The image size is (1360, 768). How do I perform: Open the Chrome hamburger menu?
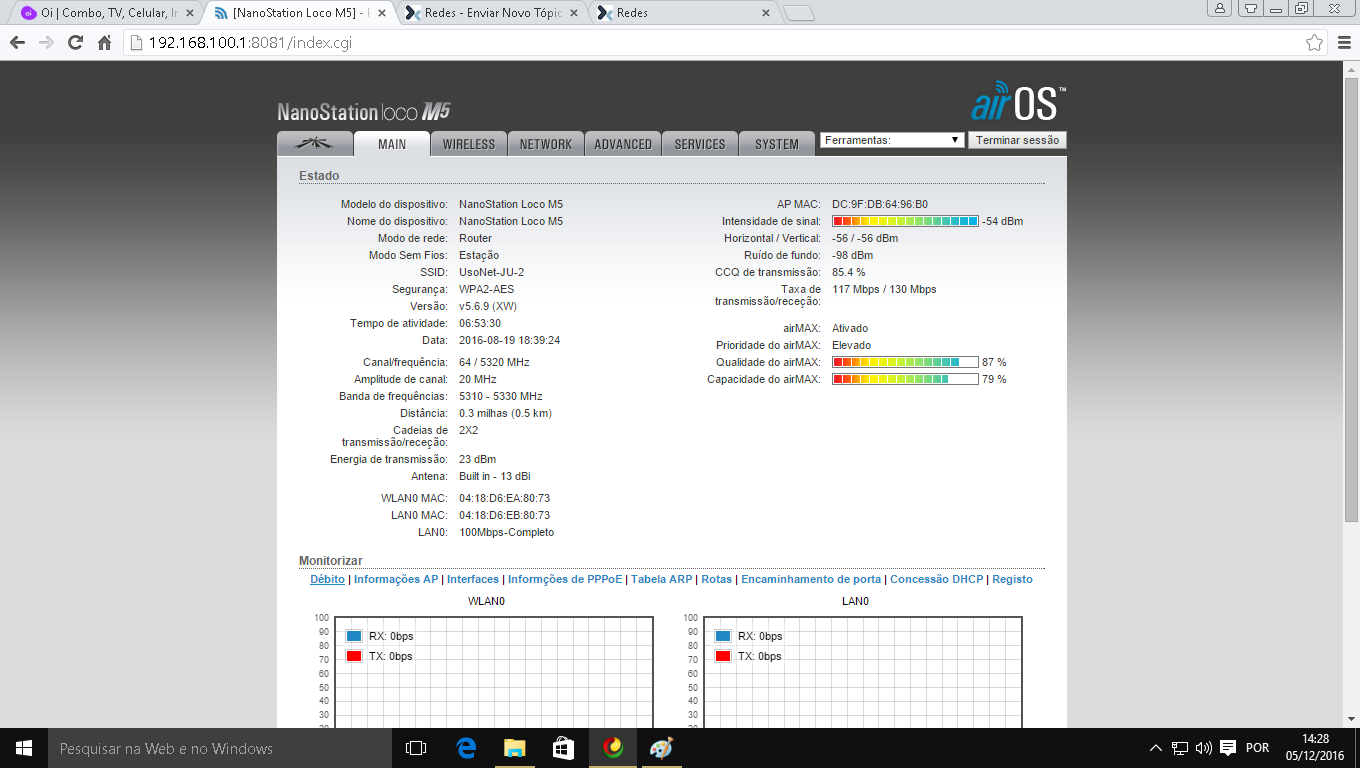pyautogui.click(x=1344, y=43)
